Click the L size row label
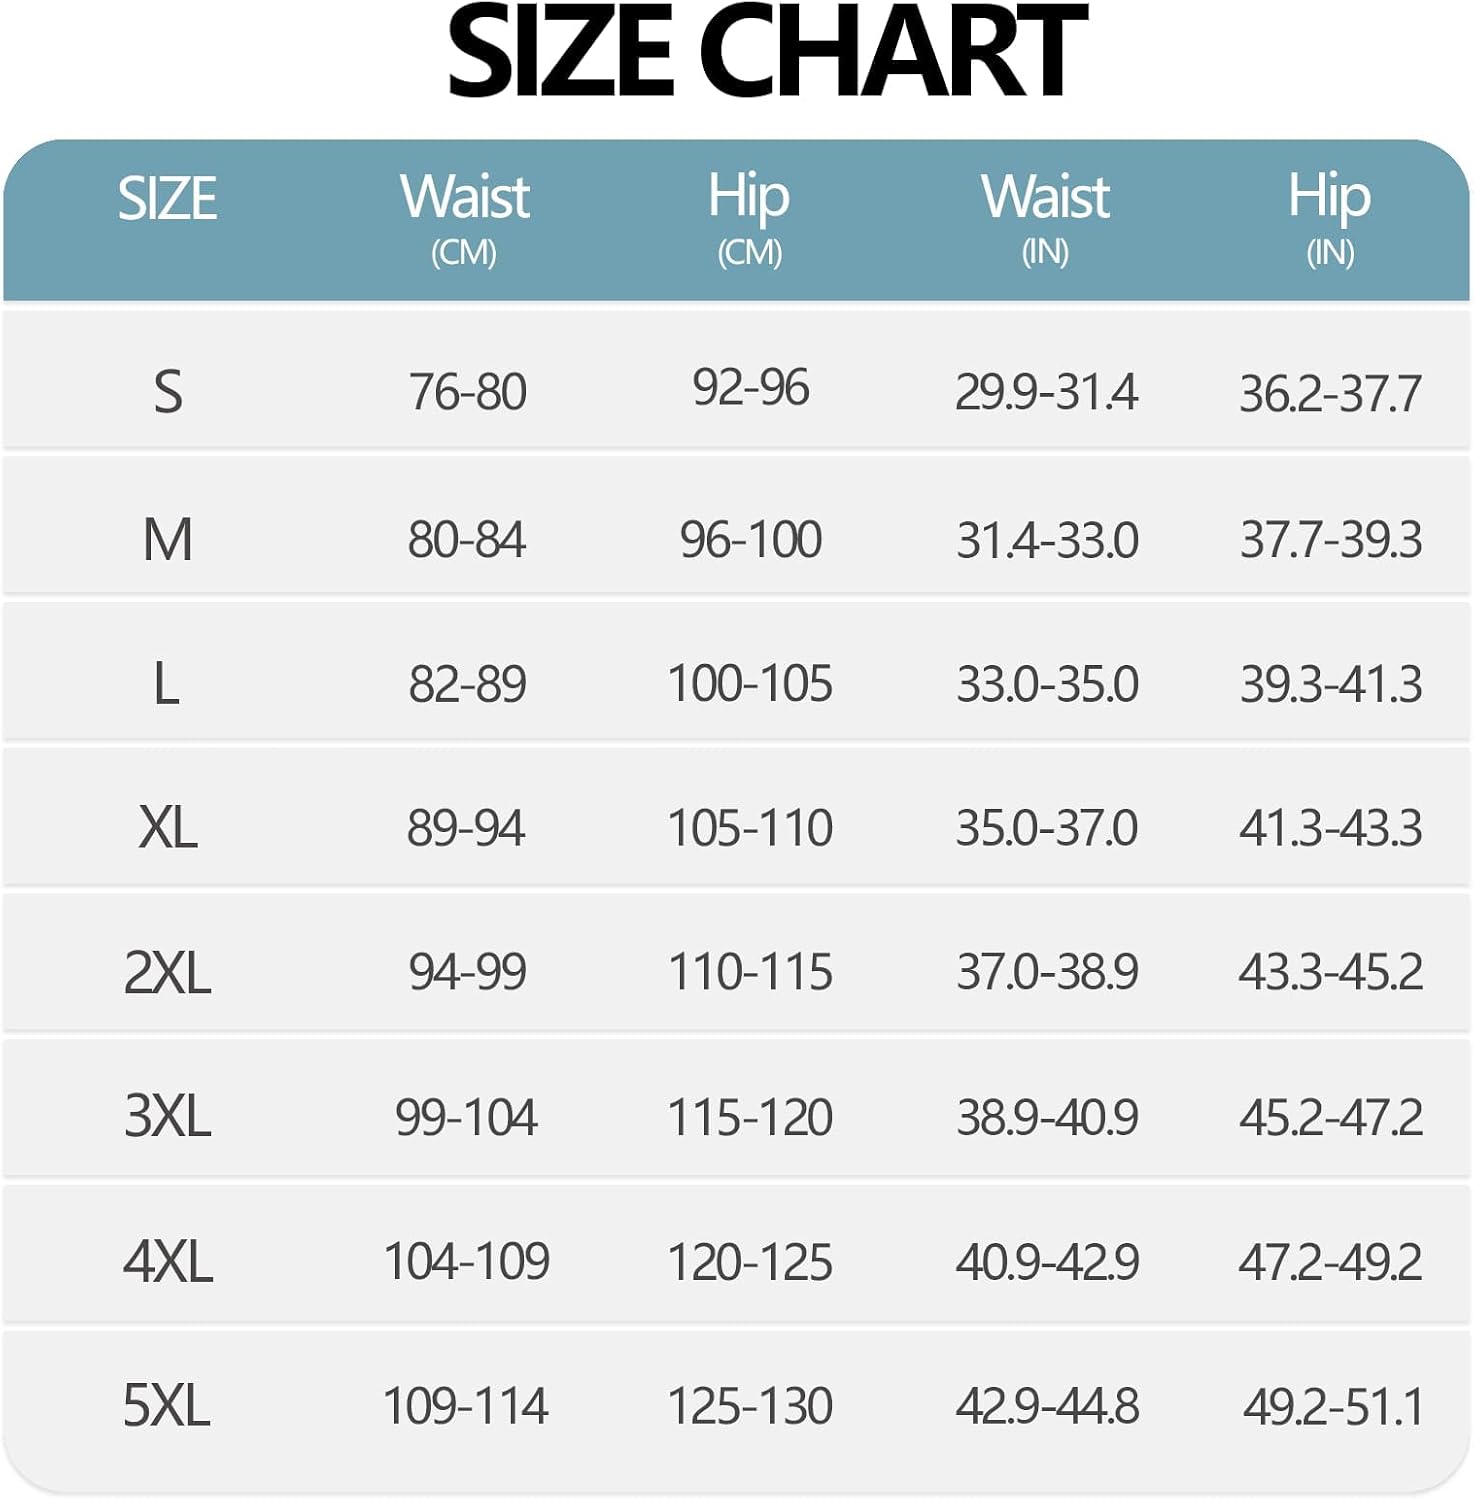 point(166,684)
